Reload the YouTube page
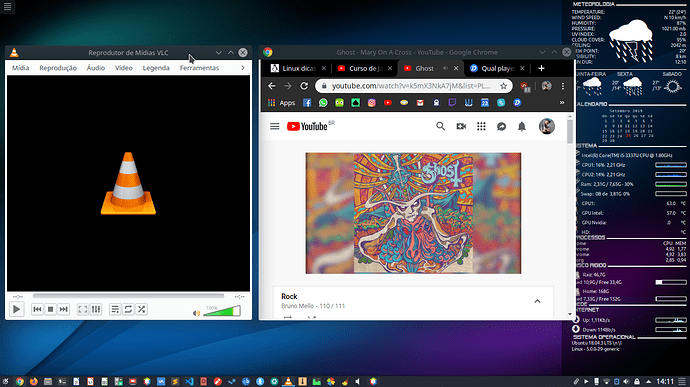The height and width of the screenshot is (387, 690). pos(304,86)
